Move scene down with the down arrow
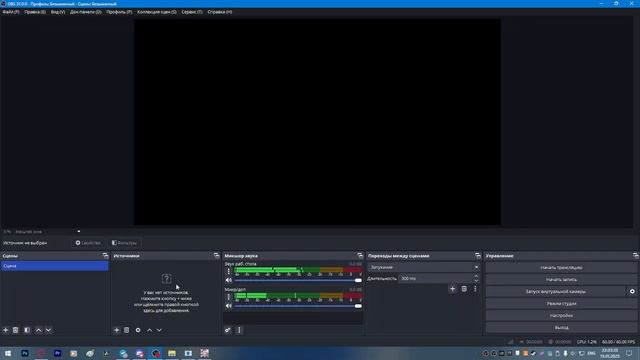 (x=48, y=330)
